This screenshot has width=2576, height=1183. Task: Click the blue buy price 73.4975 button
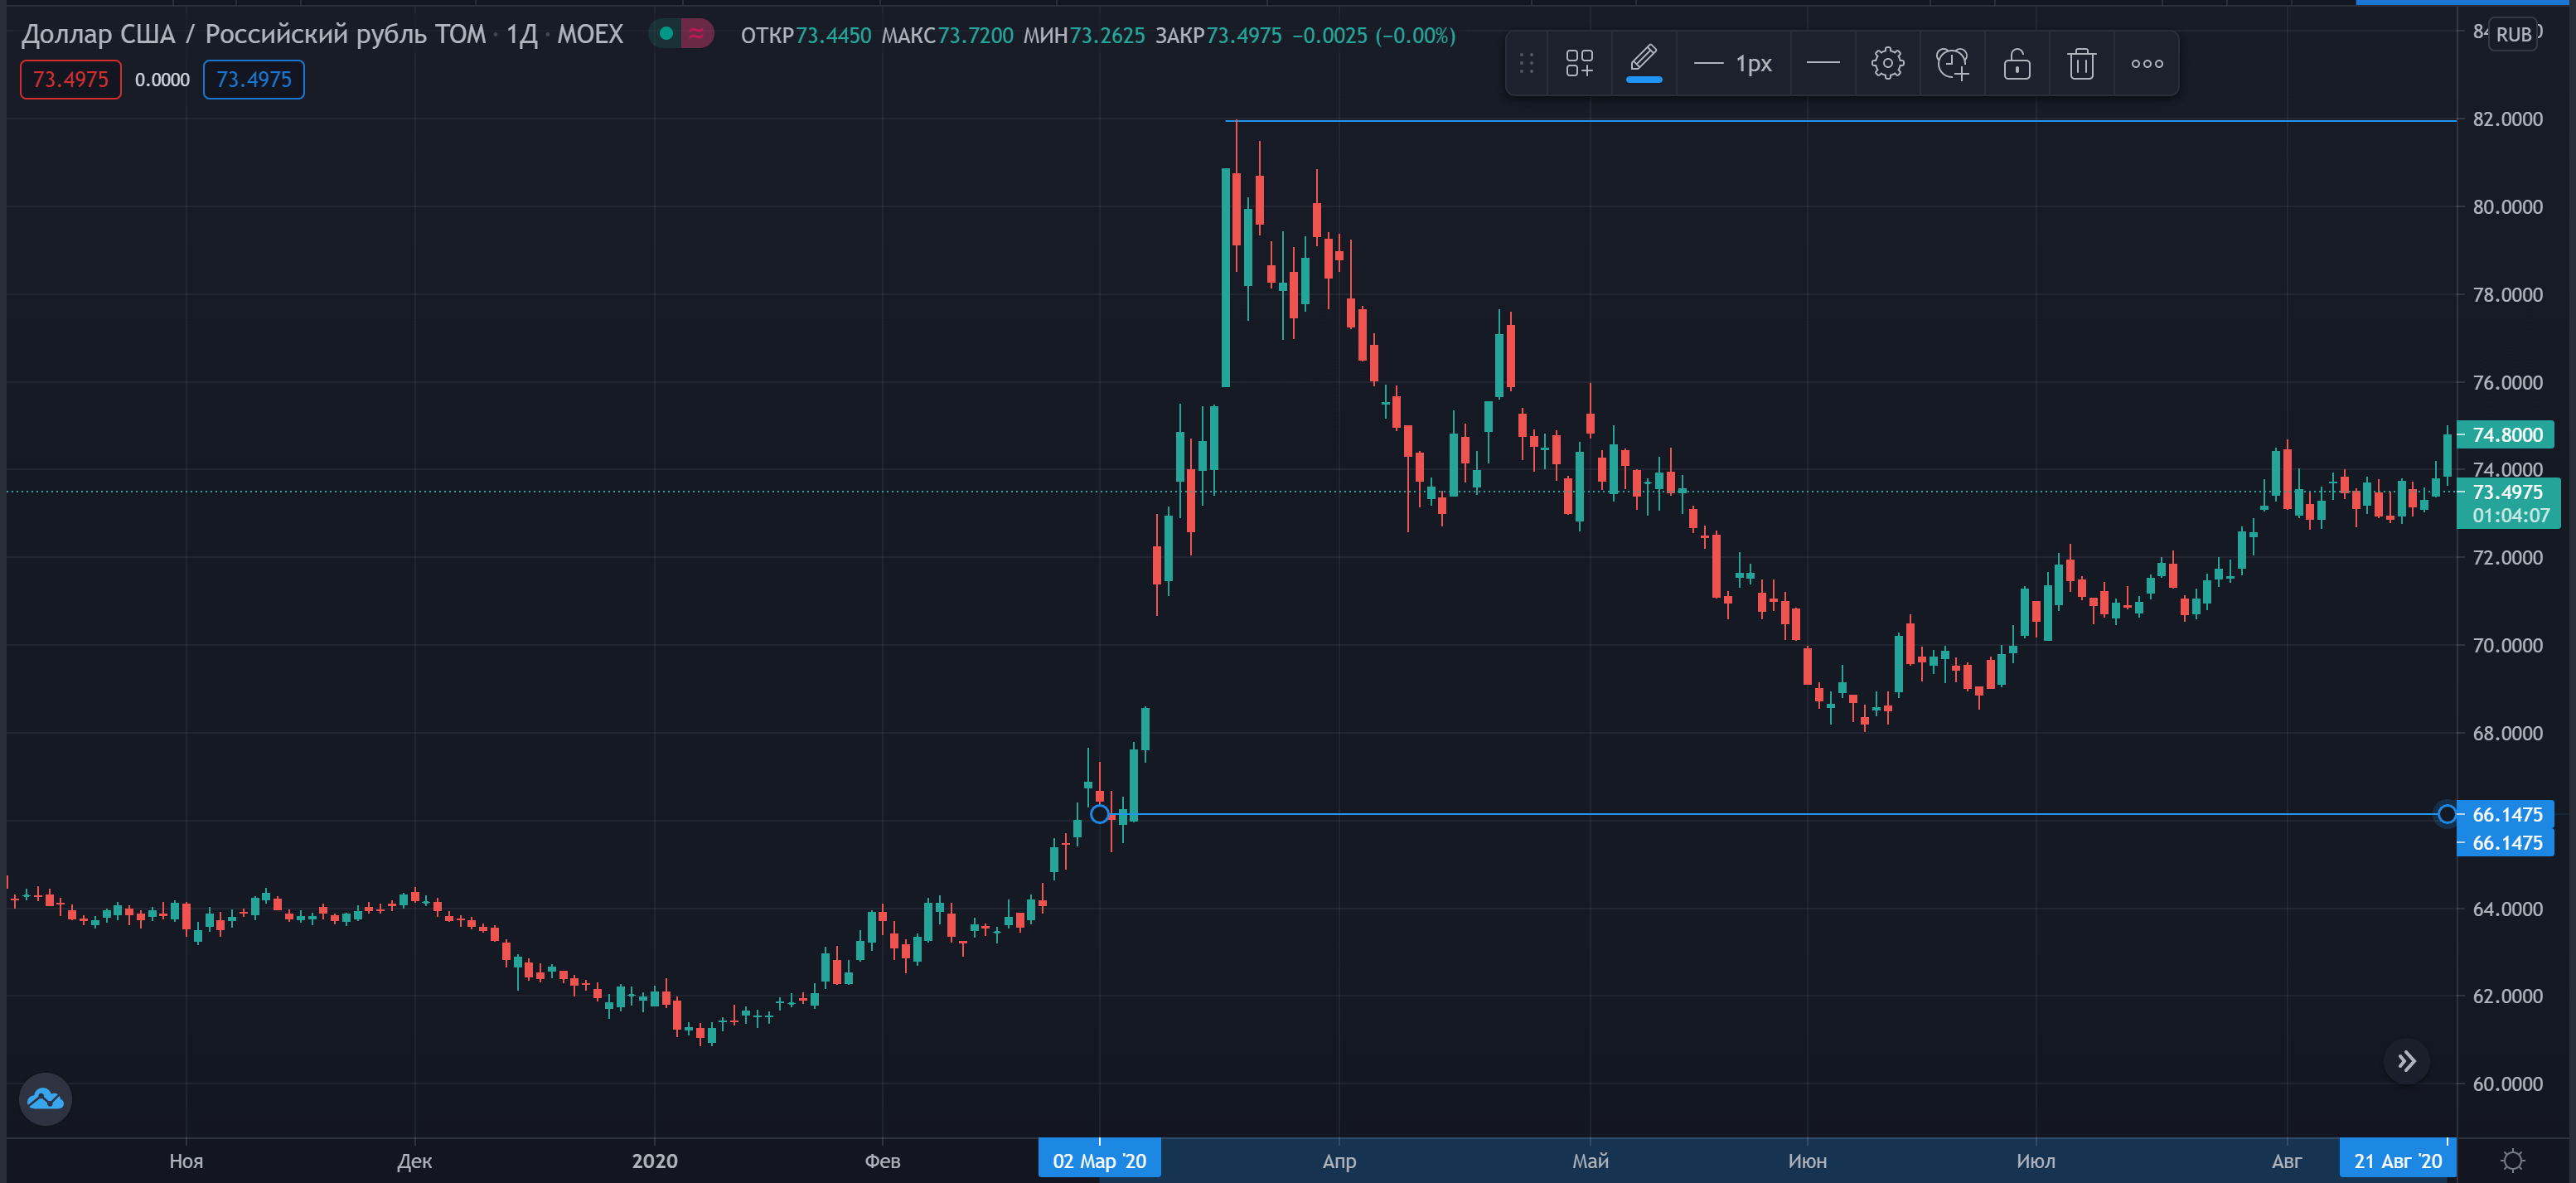tap(254, 80)
